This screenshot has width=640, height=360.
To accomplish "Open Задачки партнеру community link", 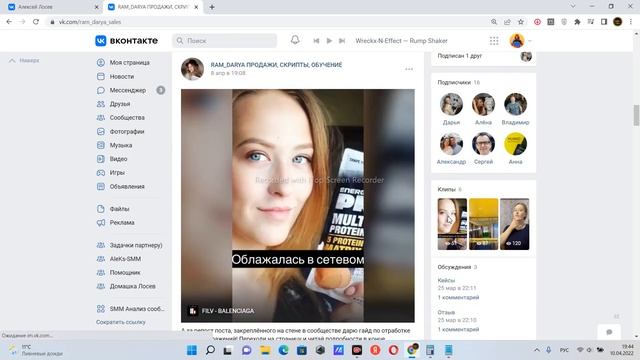I will point(136,245).
